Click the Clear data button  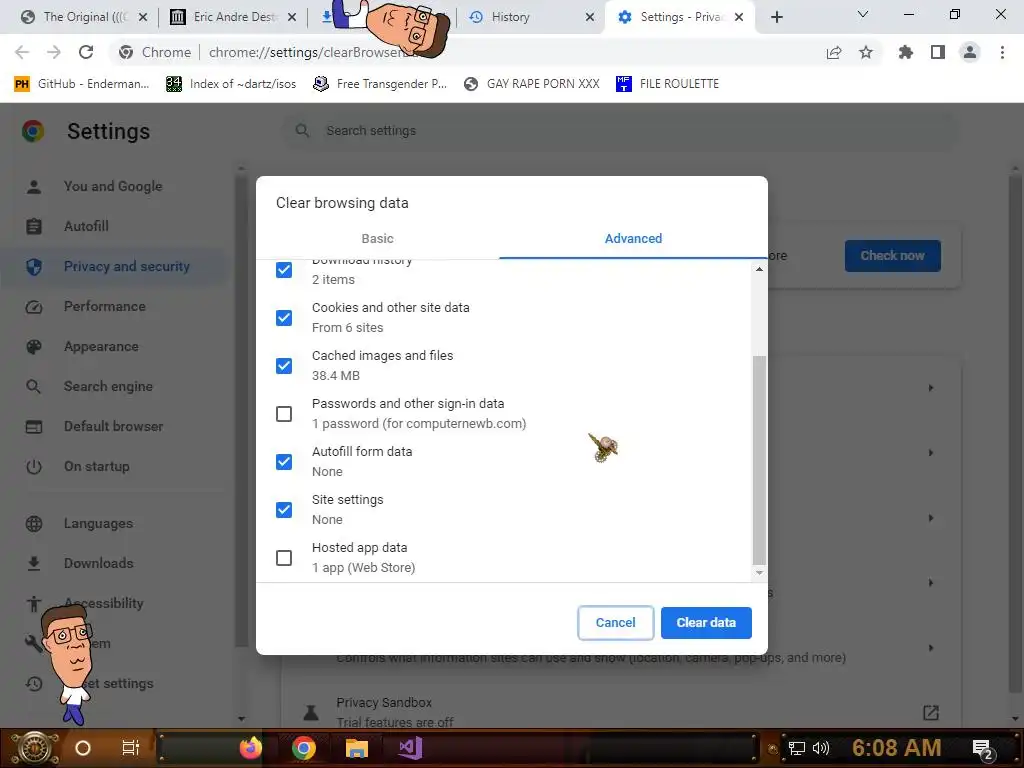pyautogui.click(x=706, y=623)
